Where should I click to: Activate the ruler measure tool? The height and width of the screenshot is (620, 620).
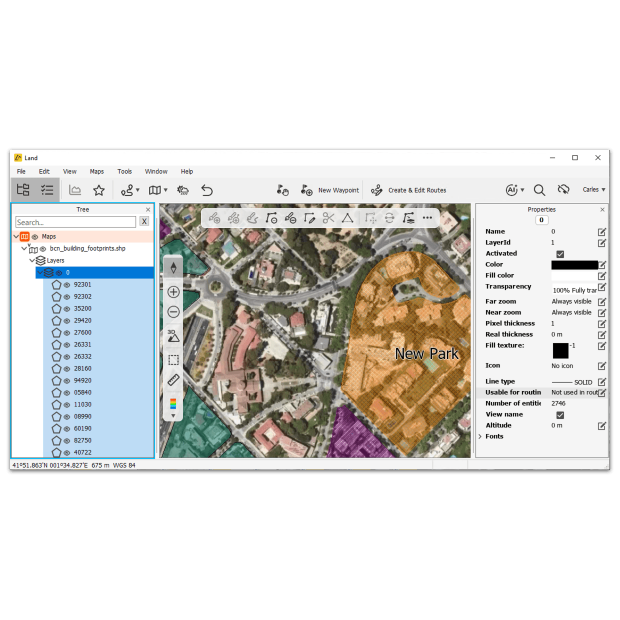pos(173,380)
